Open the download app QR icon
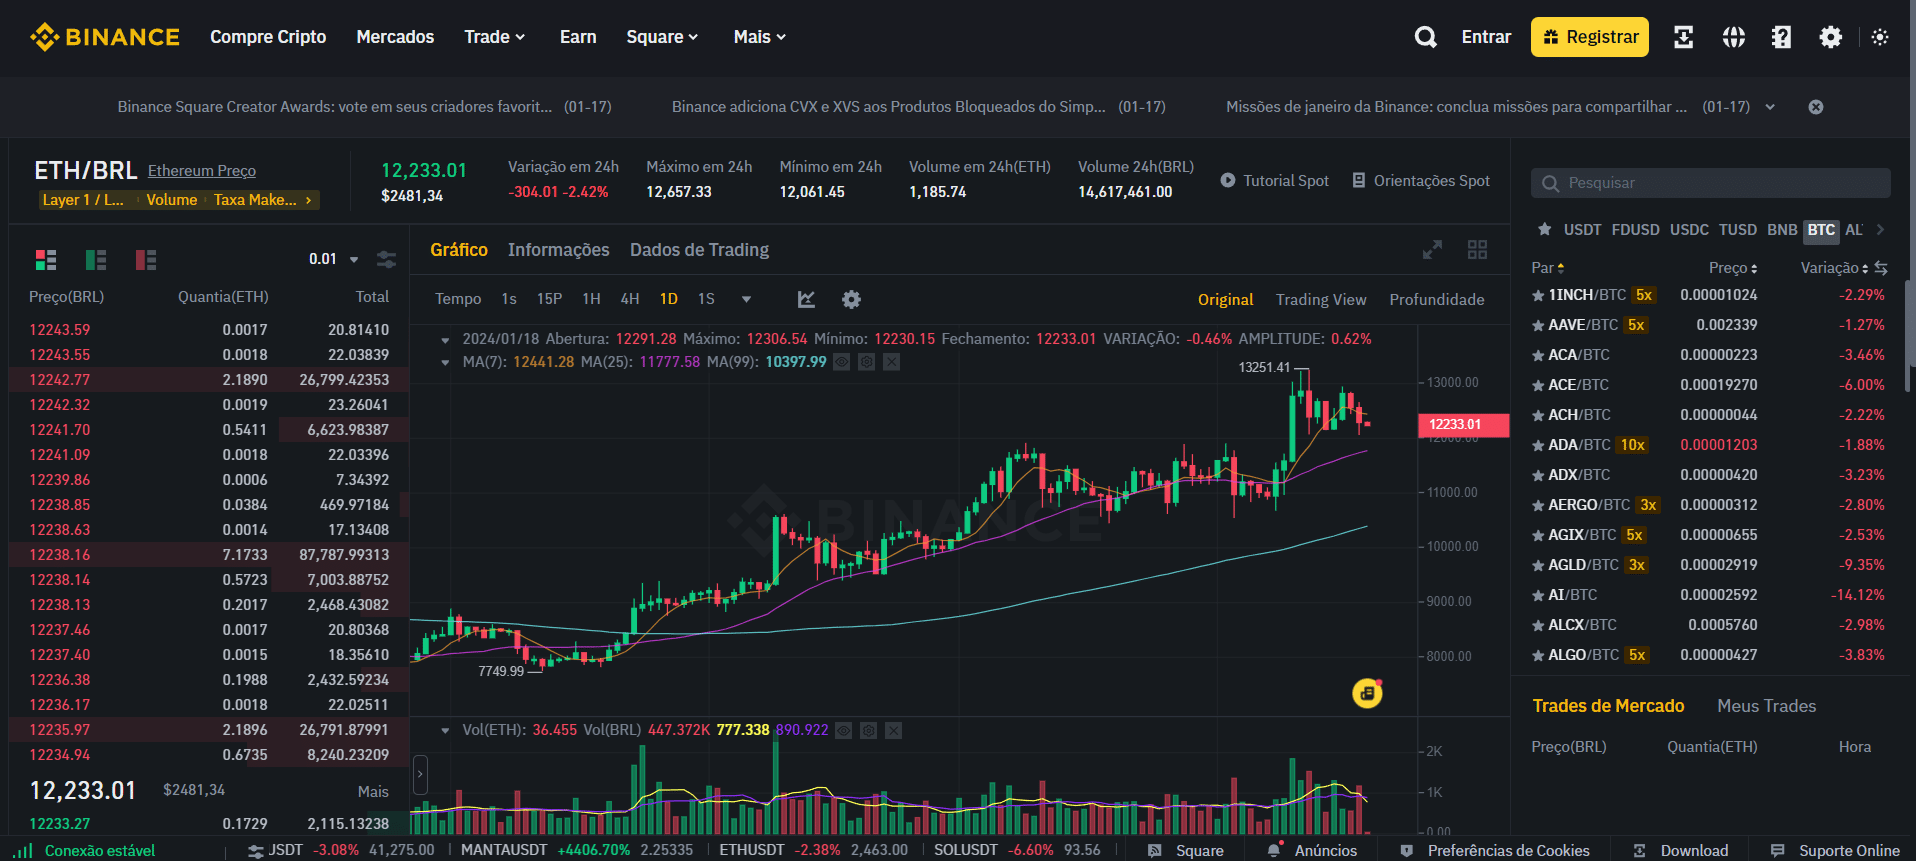Viewport: 1916px width, 861px height. click(1684, 37)
